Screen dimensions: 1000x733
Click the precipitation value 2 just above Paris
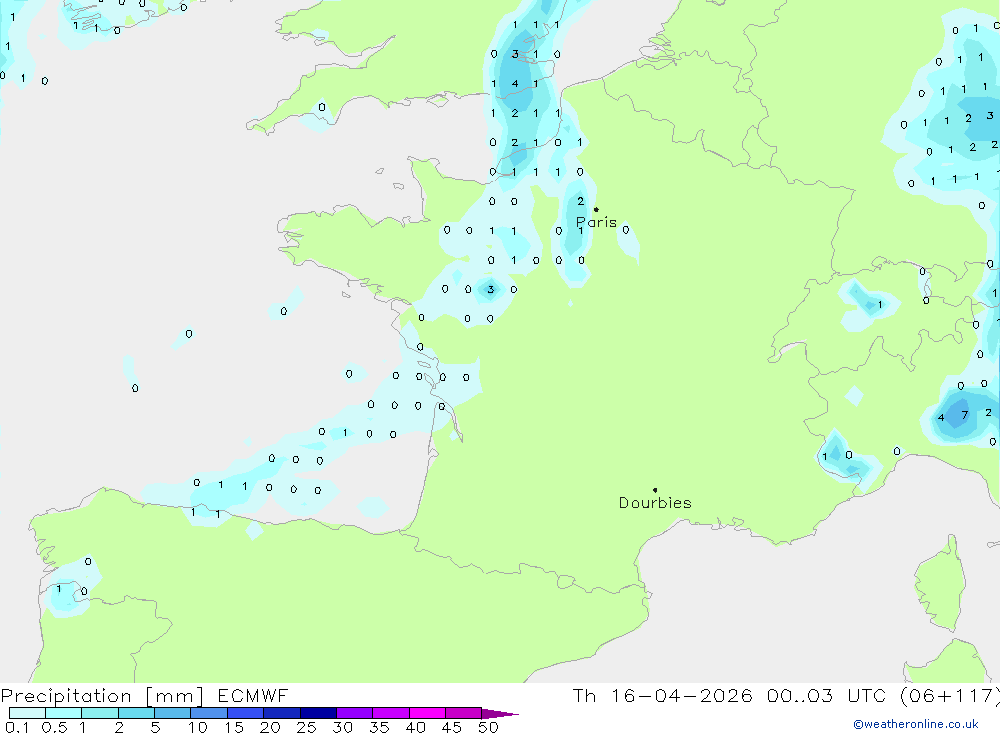pyautogui.click(x=580, y=201)
